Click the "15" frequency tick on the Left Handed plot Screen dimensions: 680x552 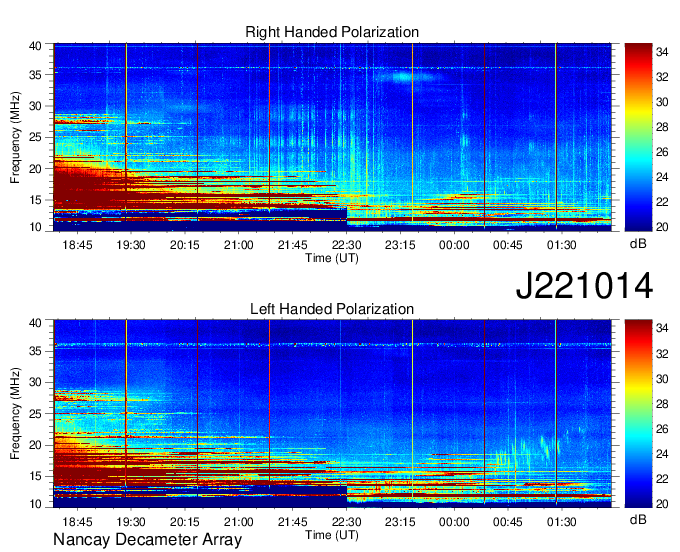pos(35,477)
